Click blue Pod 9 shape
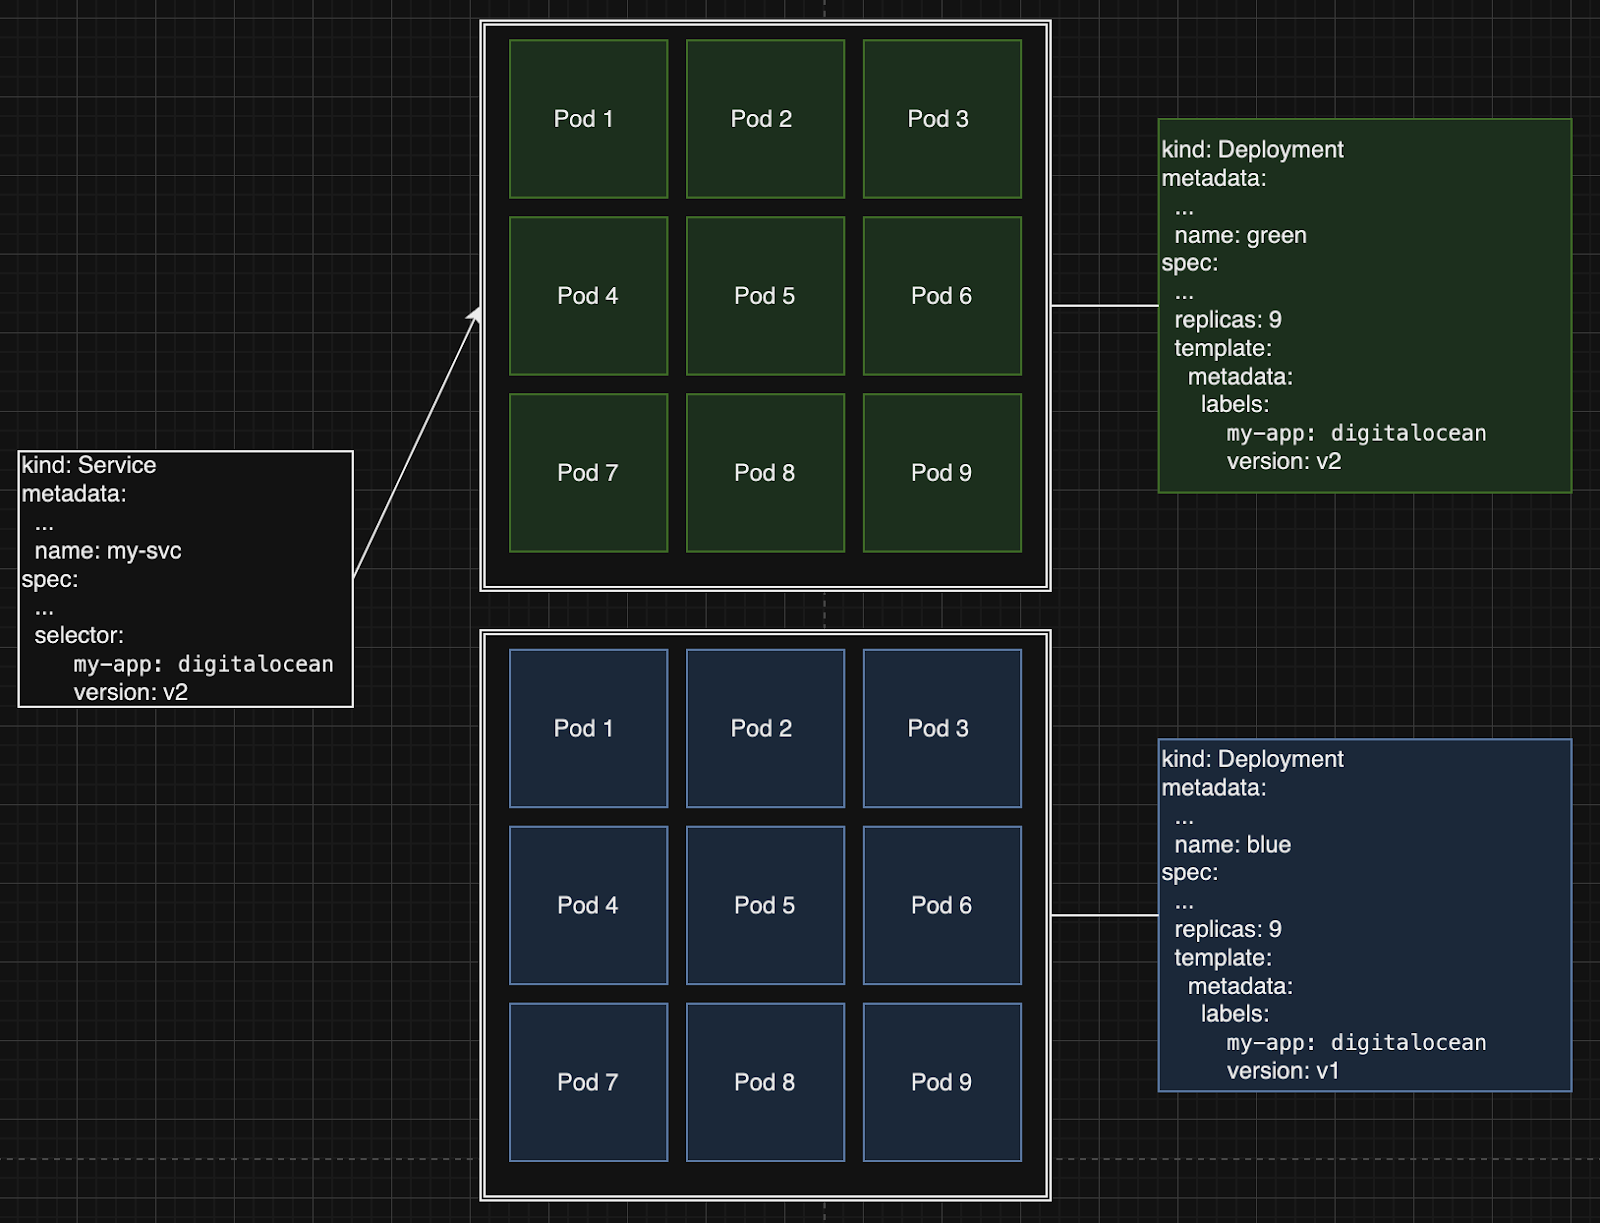This screenshot has height=1223, width=1600. click(942, 1082)
